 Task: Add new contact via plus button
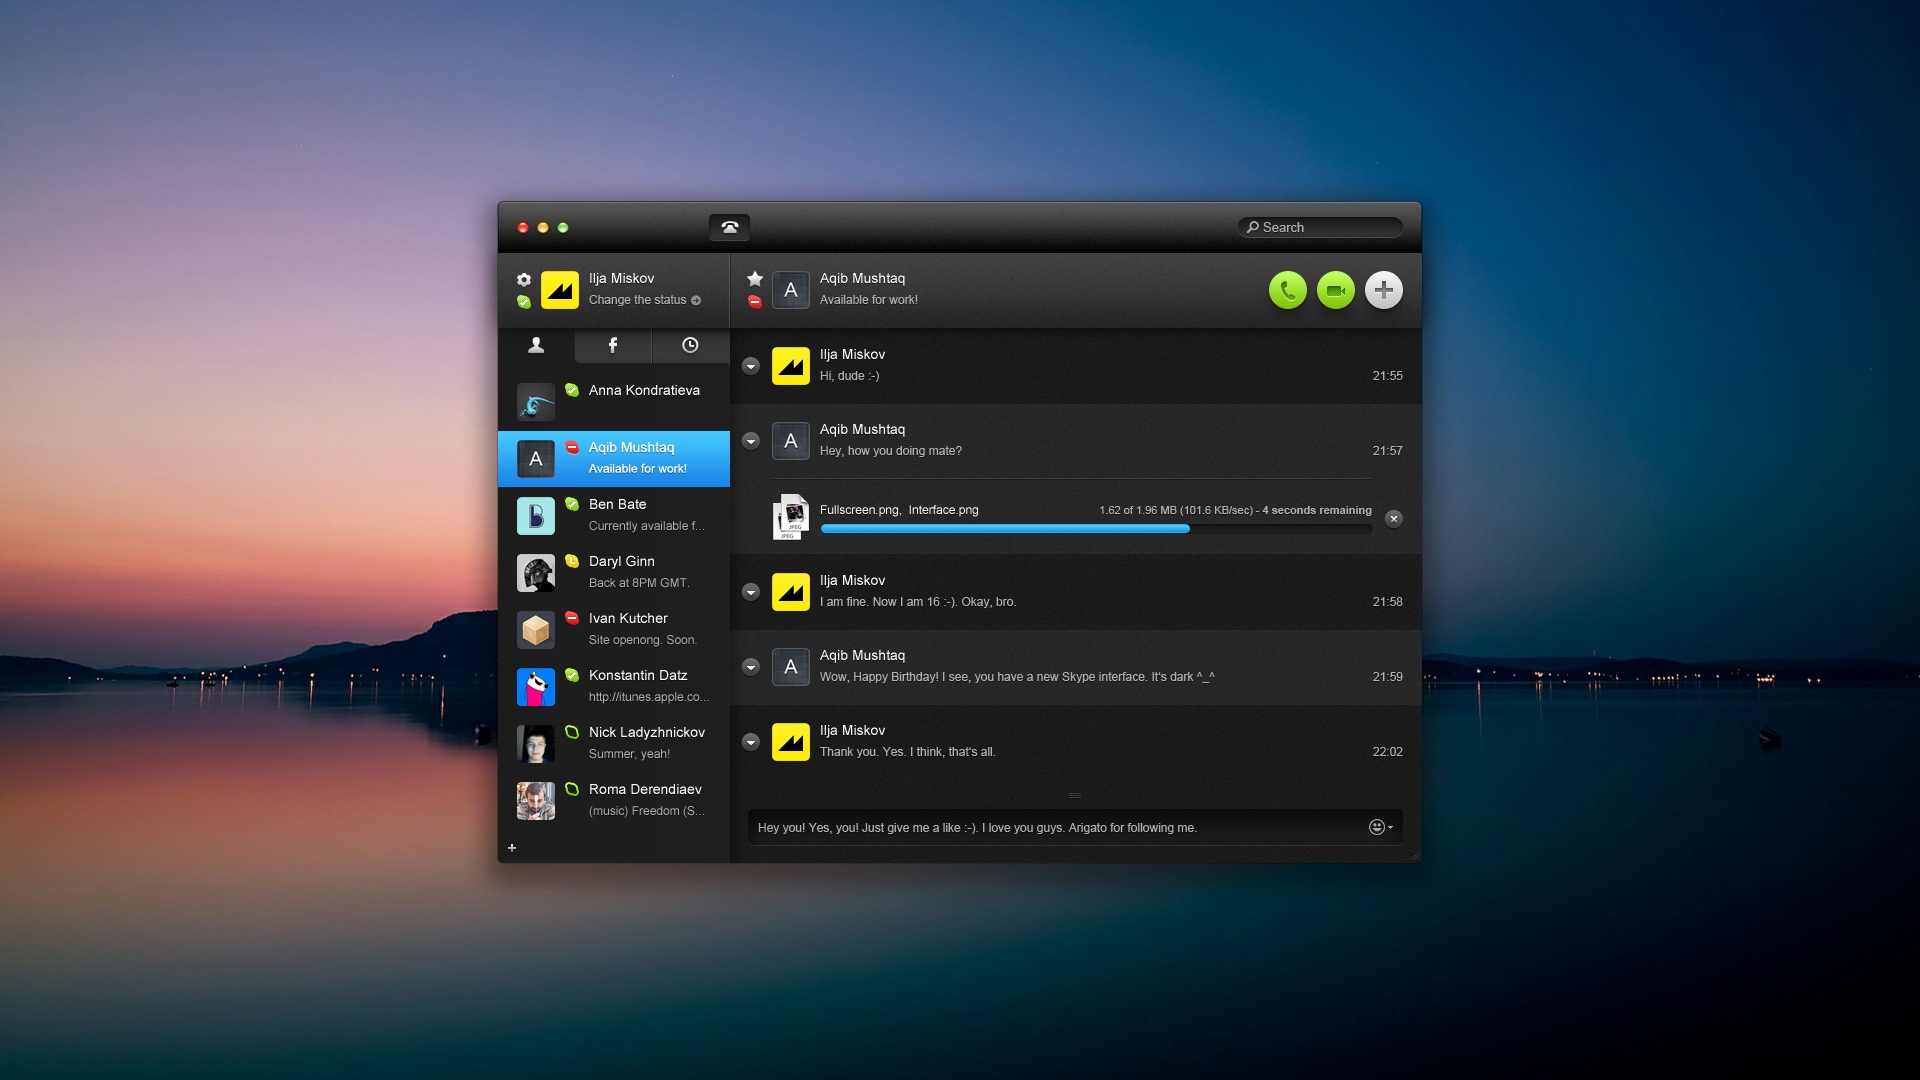click(510, 847)
